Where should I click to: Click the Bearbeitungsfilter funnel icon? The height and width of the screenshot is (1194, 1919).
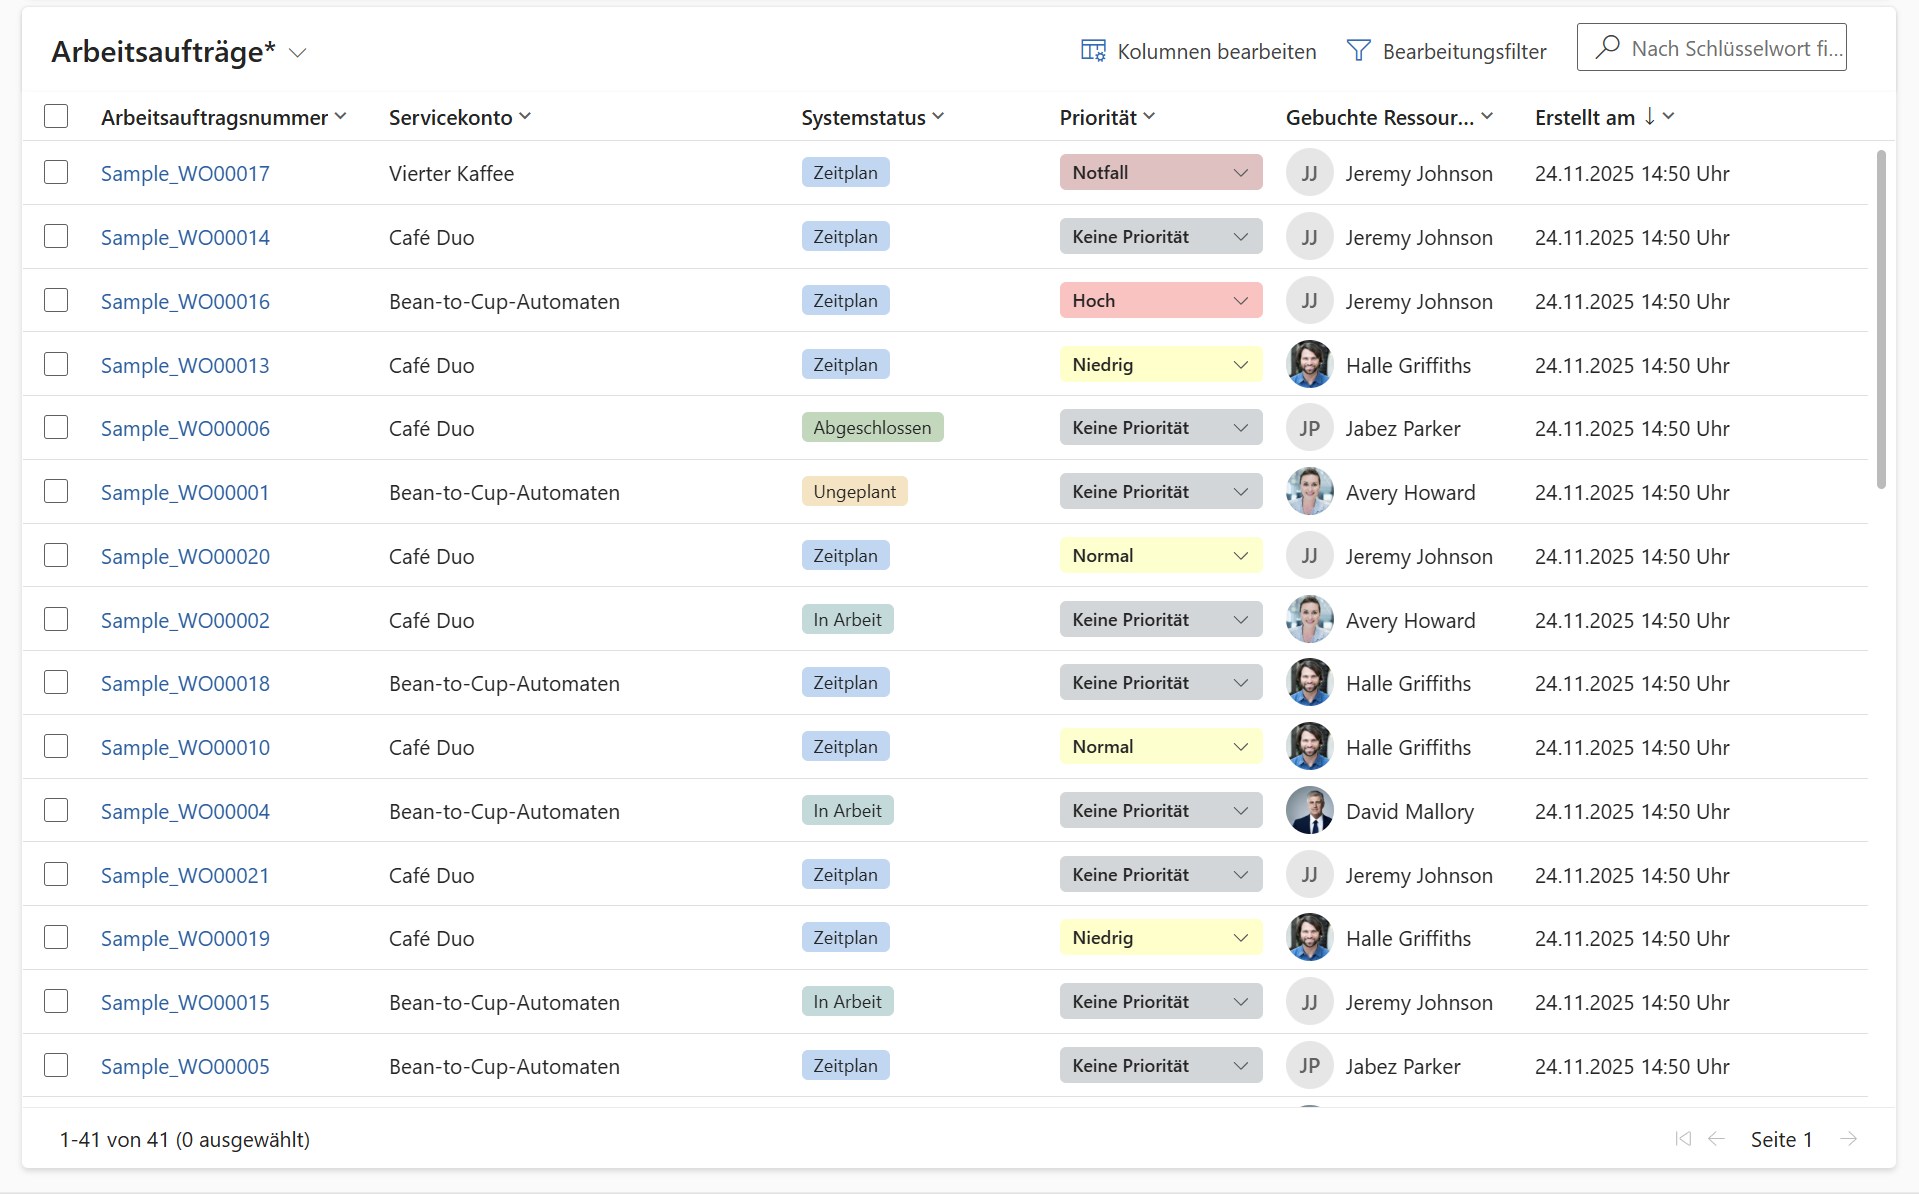tap(1358, 51)
